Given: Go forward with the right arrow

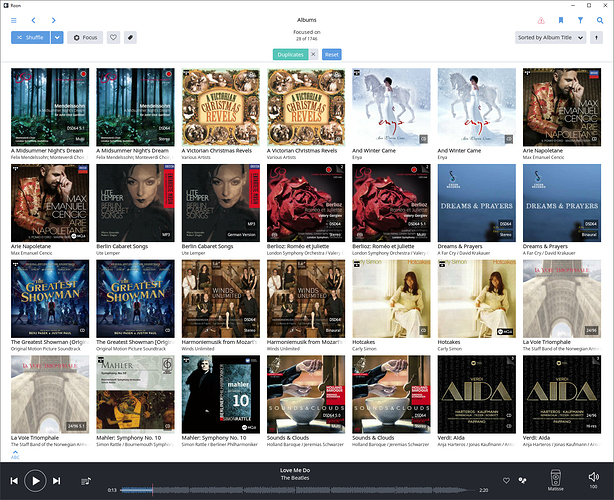Looking at the screenshot, I should [x=54, y=20].
